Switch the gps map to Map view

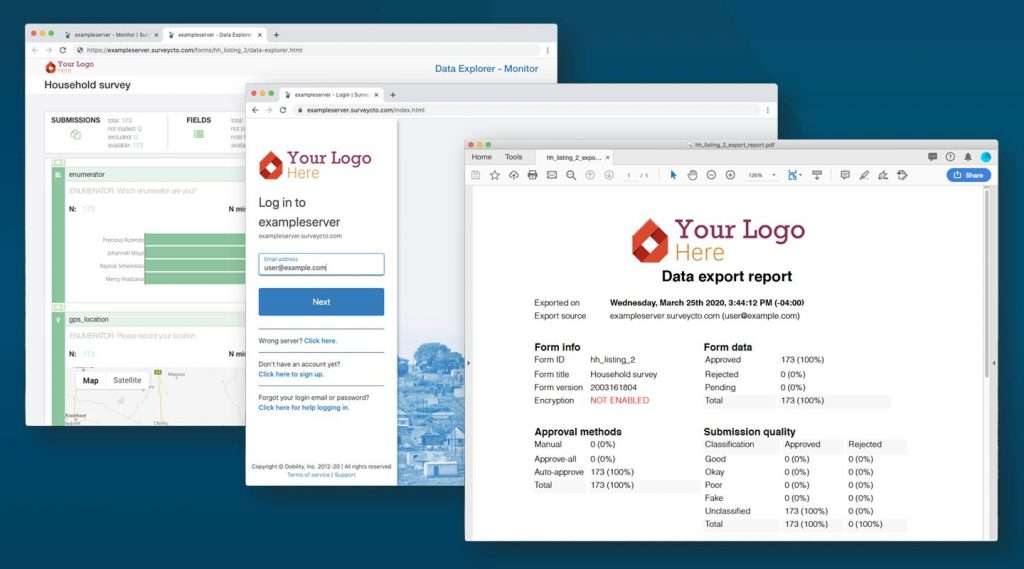tap(91, 380)
